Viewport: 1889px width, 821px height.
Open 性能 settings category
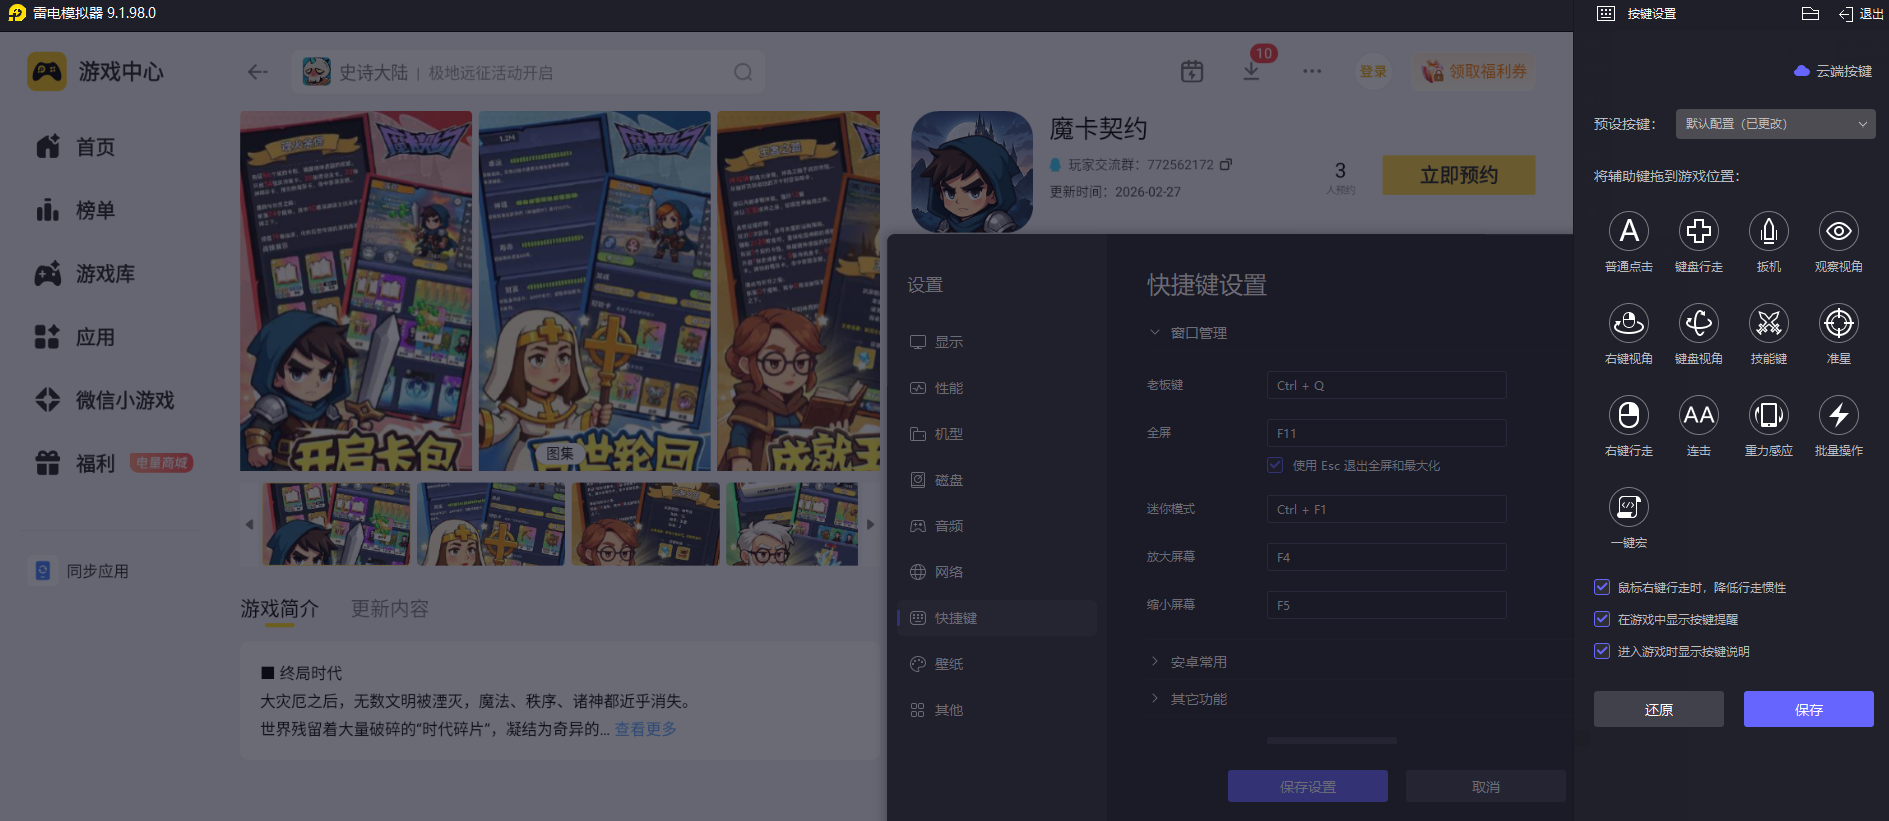997,388
